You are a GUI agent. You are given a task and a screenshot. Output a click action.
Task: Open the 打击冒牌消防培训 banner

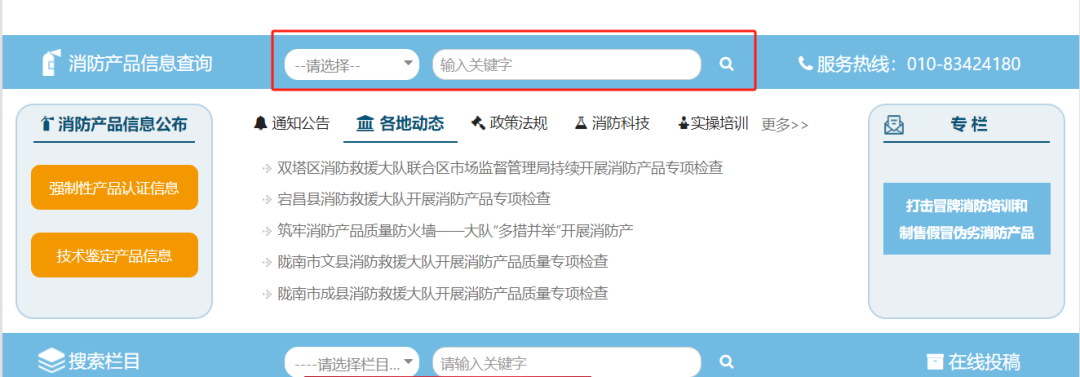tap(966, 219)
